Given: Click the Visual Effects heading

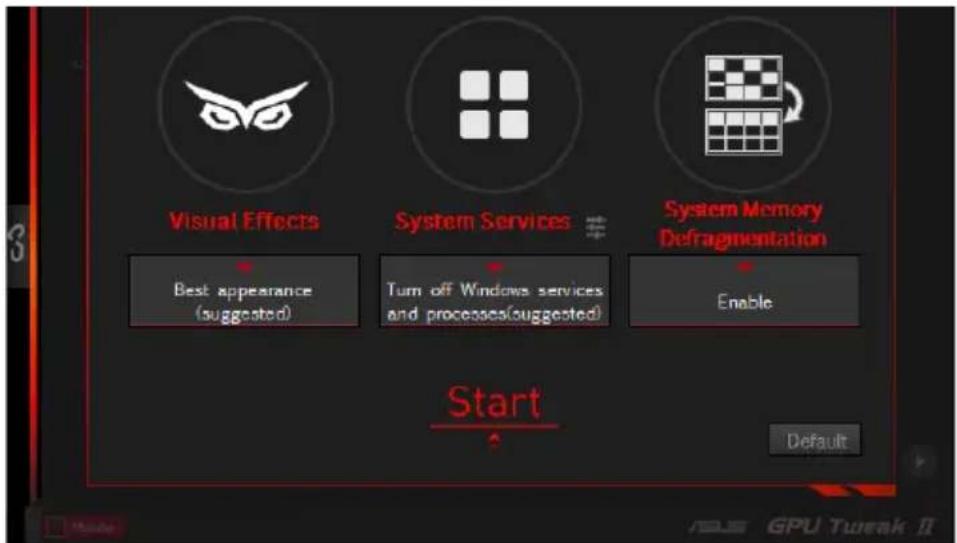Looking at the screenshot, I should tap(244, 221).
